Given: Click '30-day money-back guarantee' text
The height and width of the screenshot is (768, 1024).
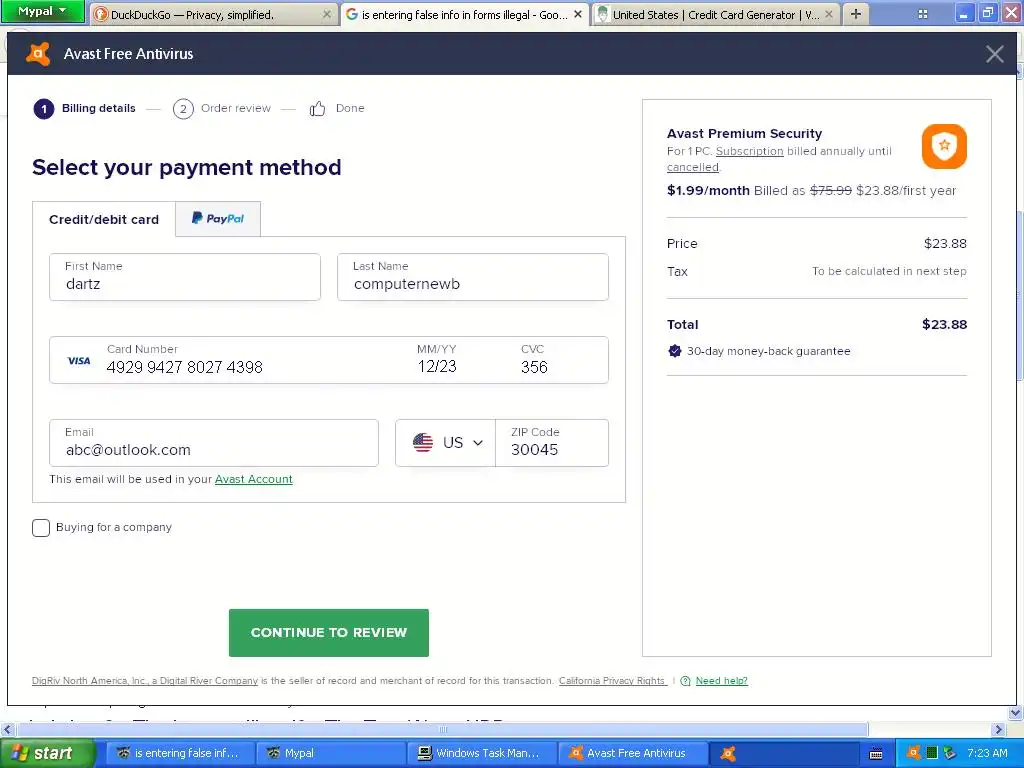Looking at the screenshot, I should click(769, 351).
